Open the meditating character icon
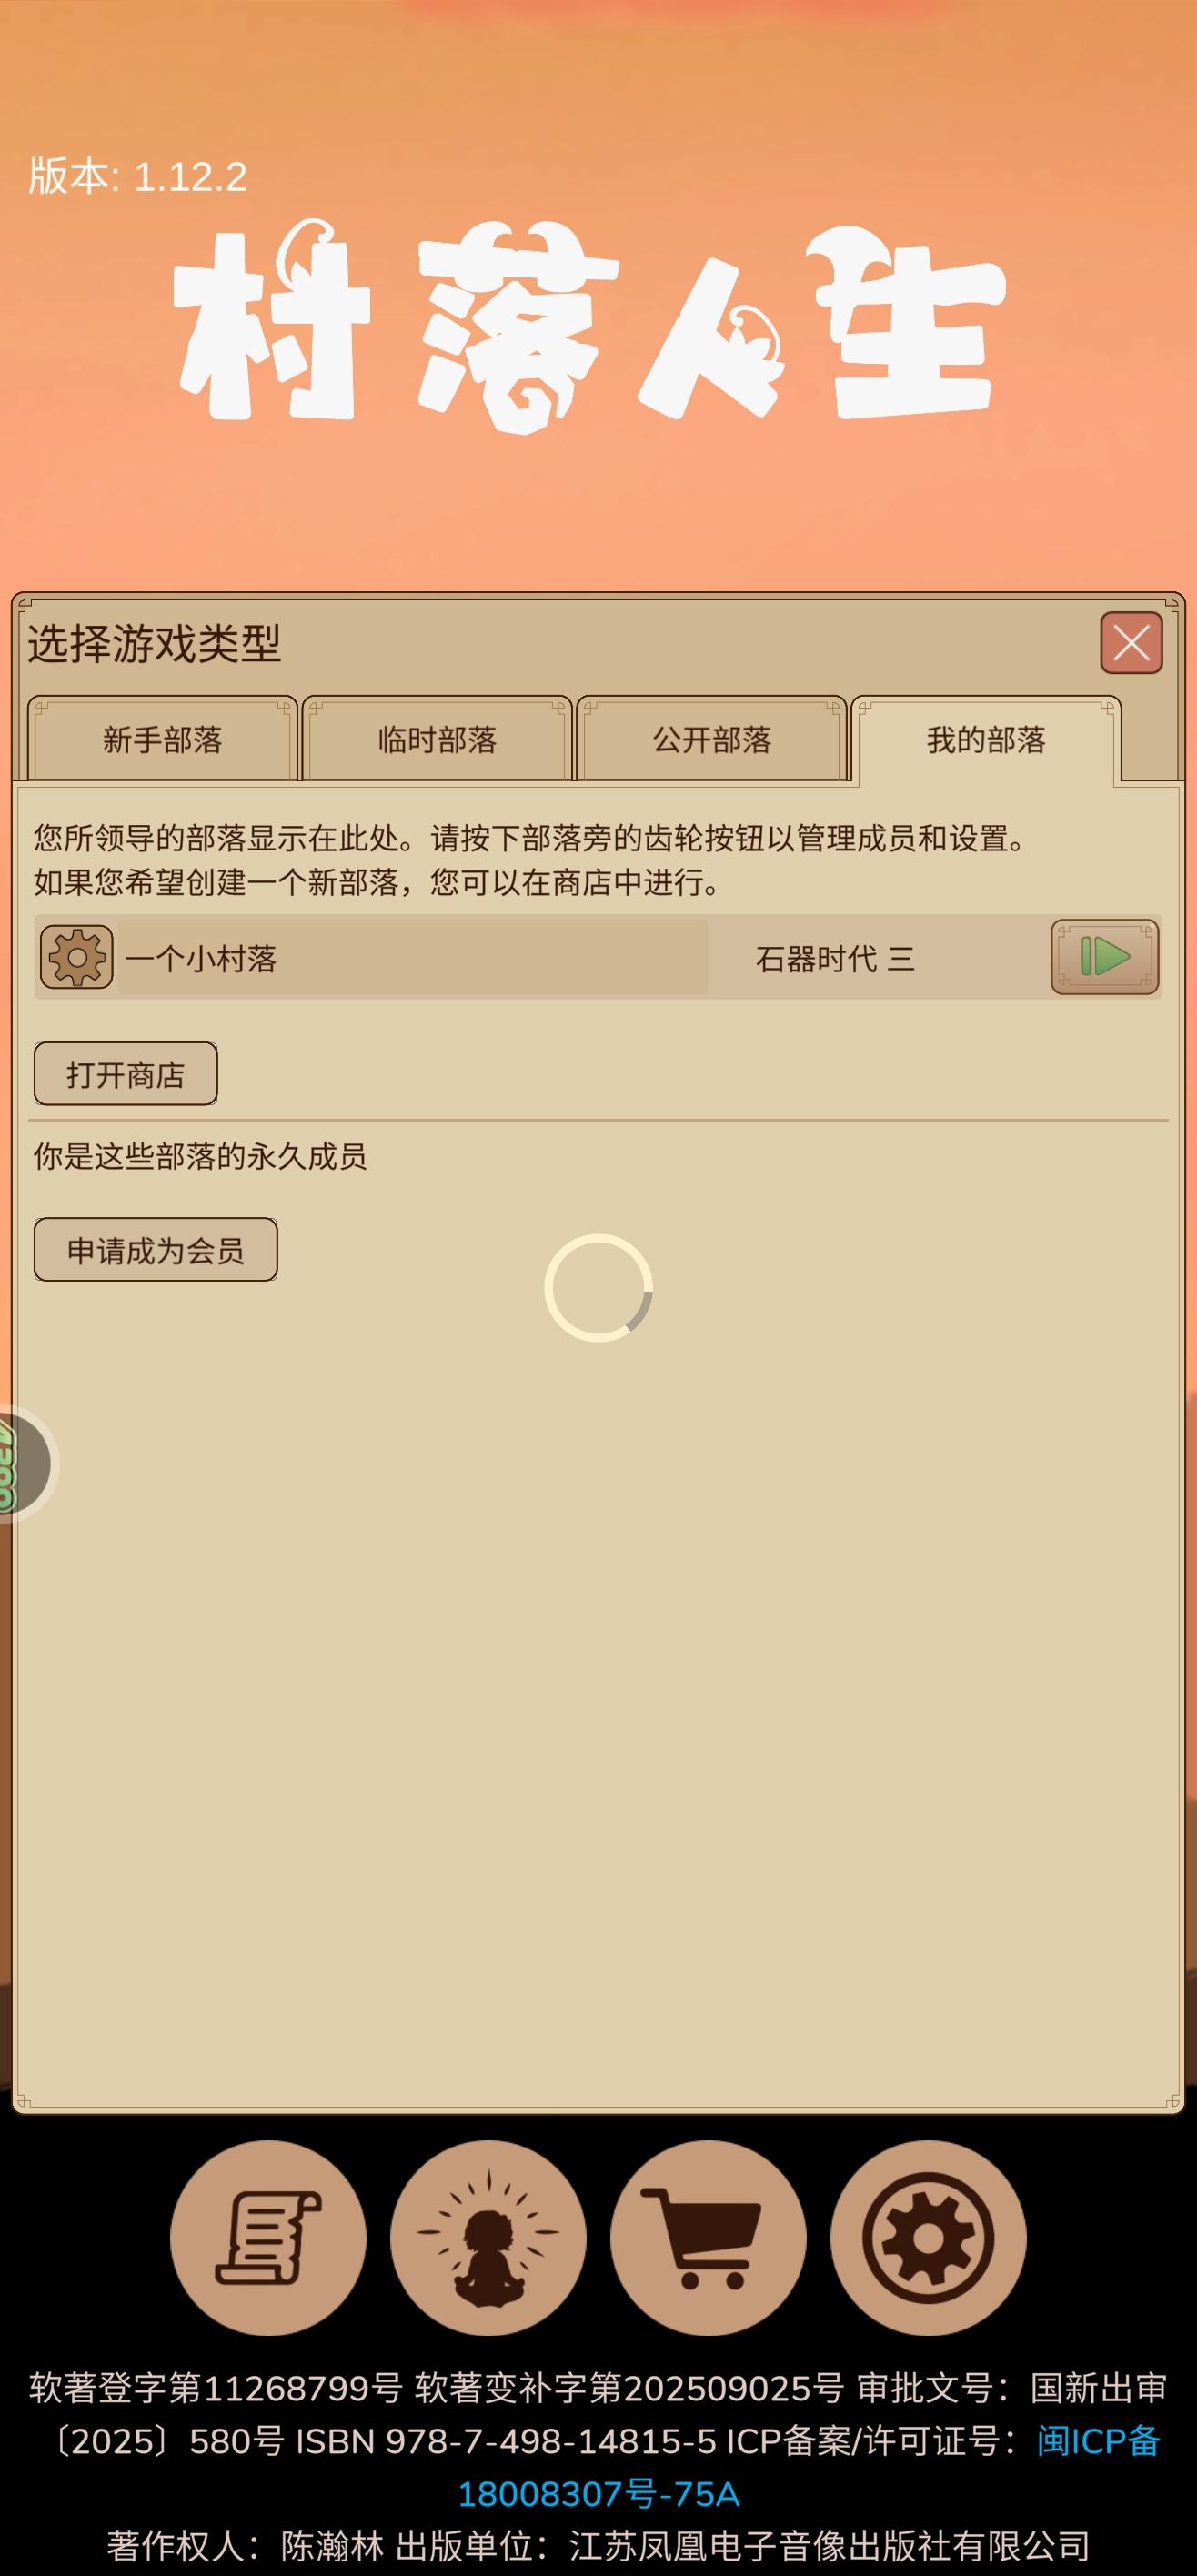Viewport: 1197px width, 2576px height. click(x=488, y=2238)
